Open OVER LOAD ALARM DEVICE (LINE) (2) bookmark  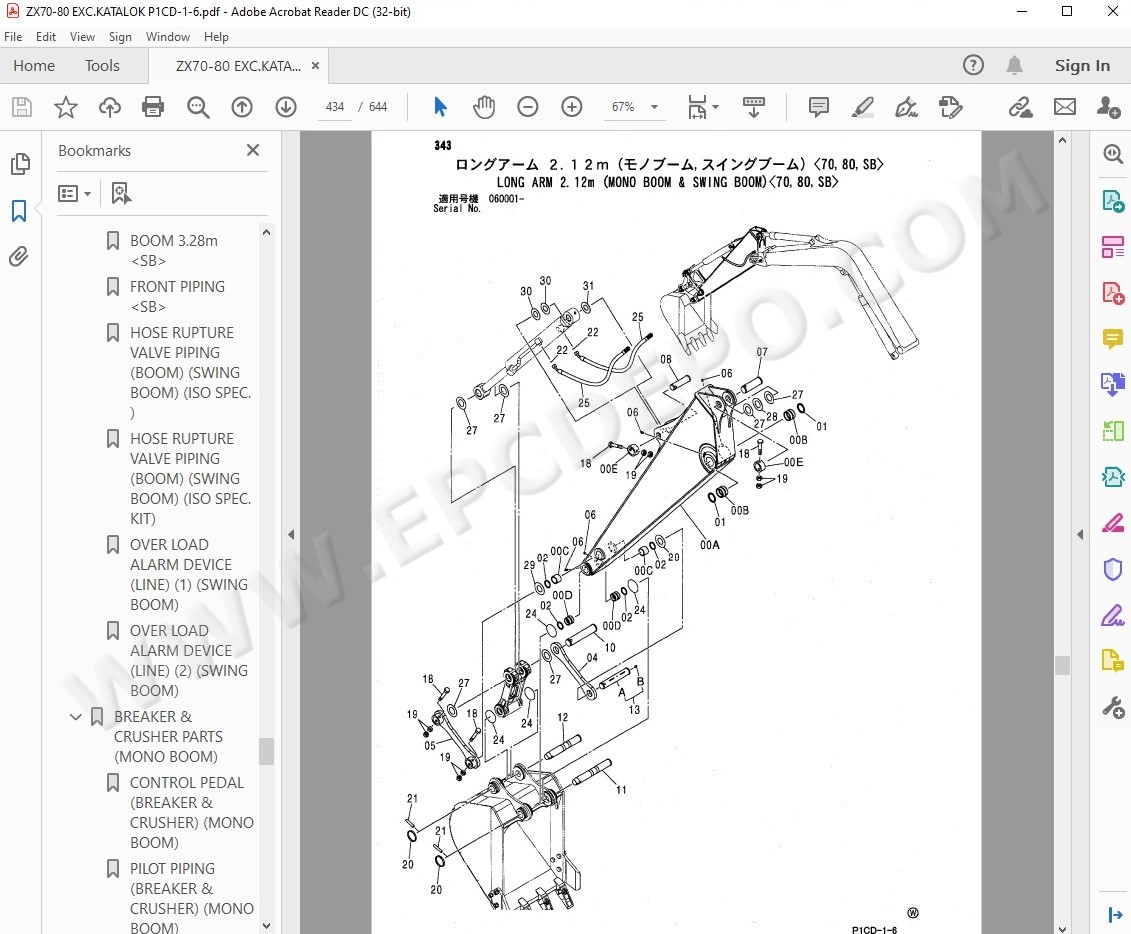(189, 660)
